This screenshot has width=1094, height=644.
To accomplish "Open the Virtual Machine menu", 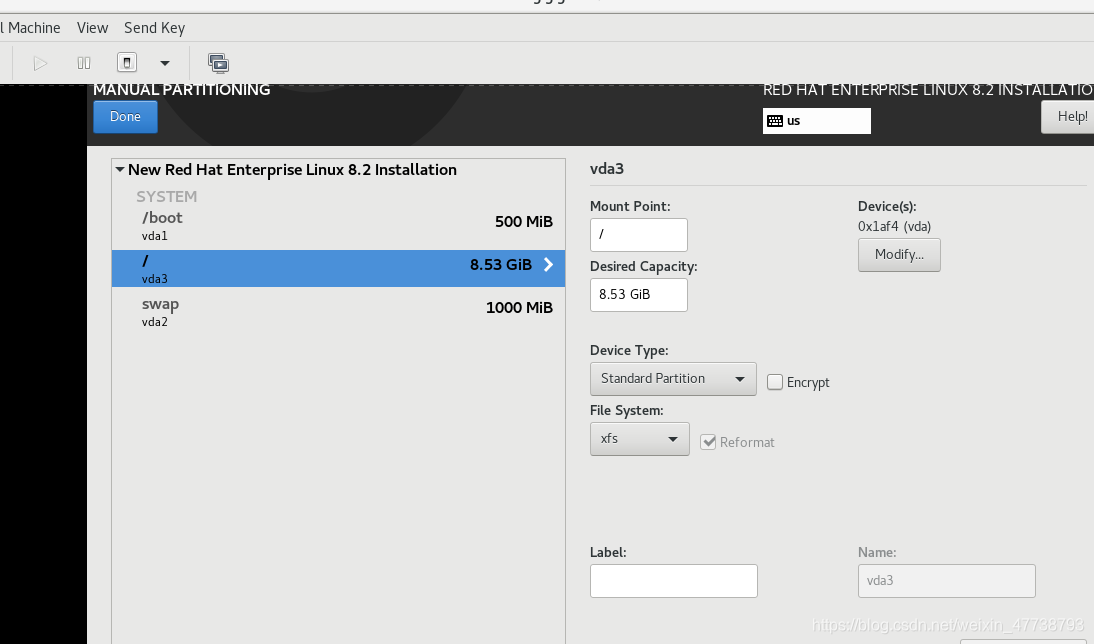I will 30,28.
